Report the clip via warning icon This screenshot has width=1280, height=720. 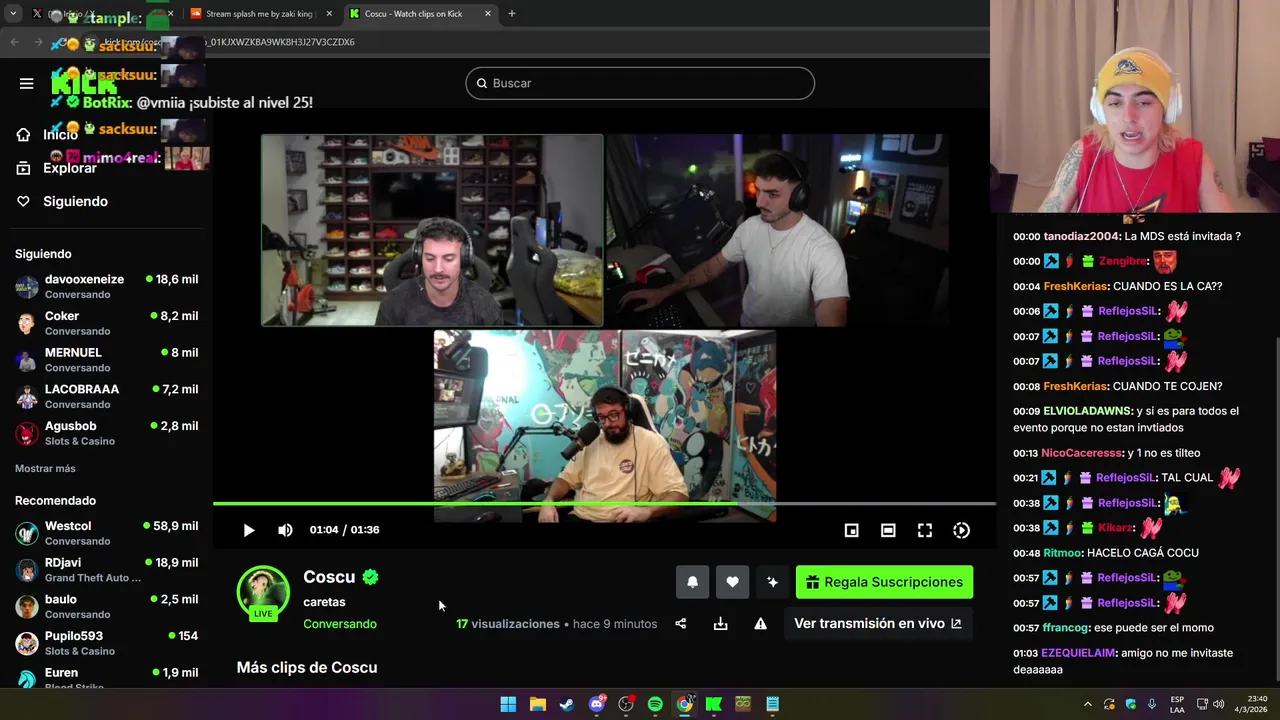pyautogui.click(x=760, y=624)
